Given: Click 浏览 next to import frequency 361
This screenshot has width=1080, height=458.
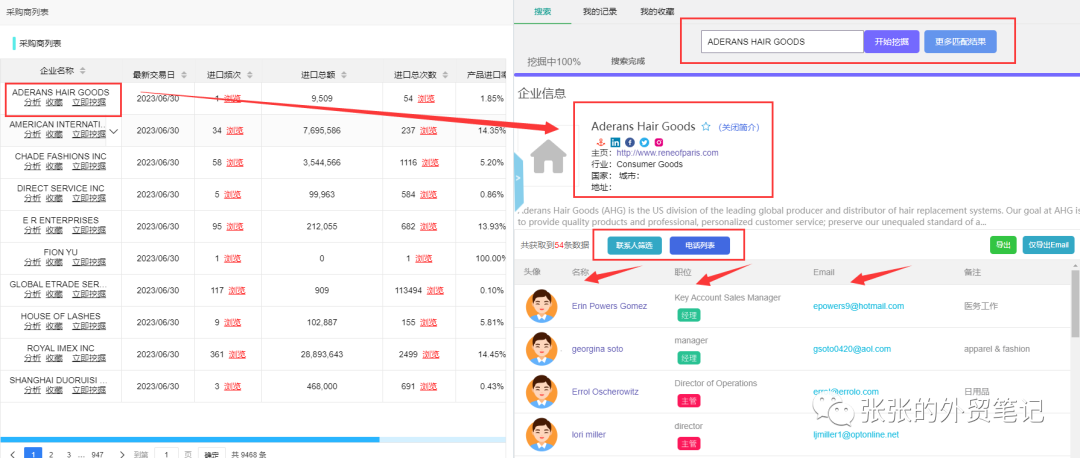Looking at the screenshot, I should pyautogui.click(x=237, y=355).
